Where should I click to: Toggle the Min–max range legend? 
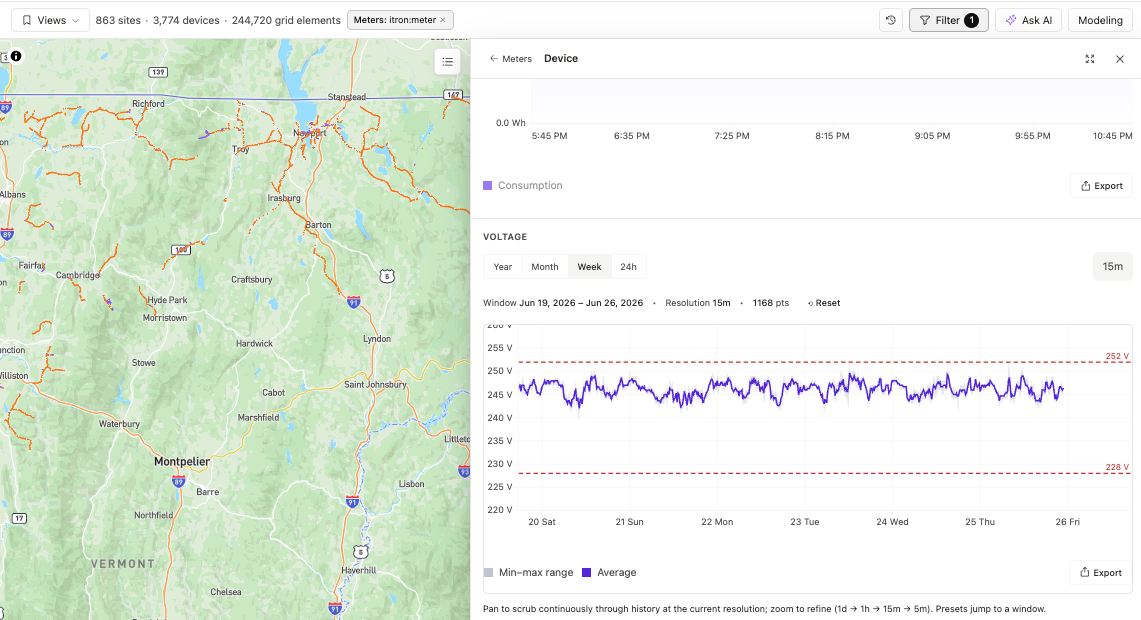[528, 573]
